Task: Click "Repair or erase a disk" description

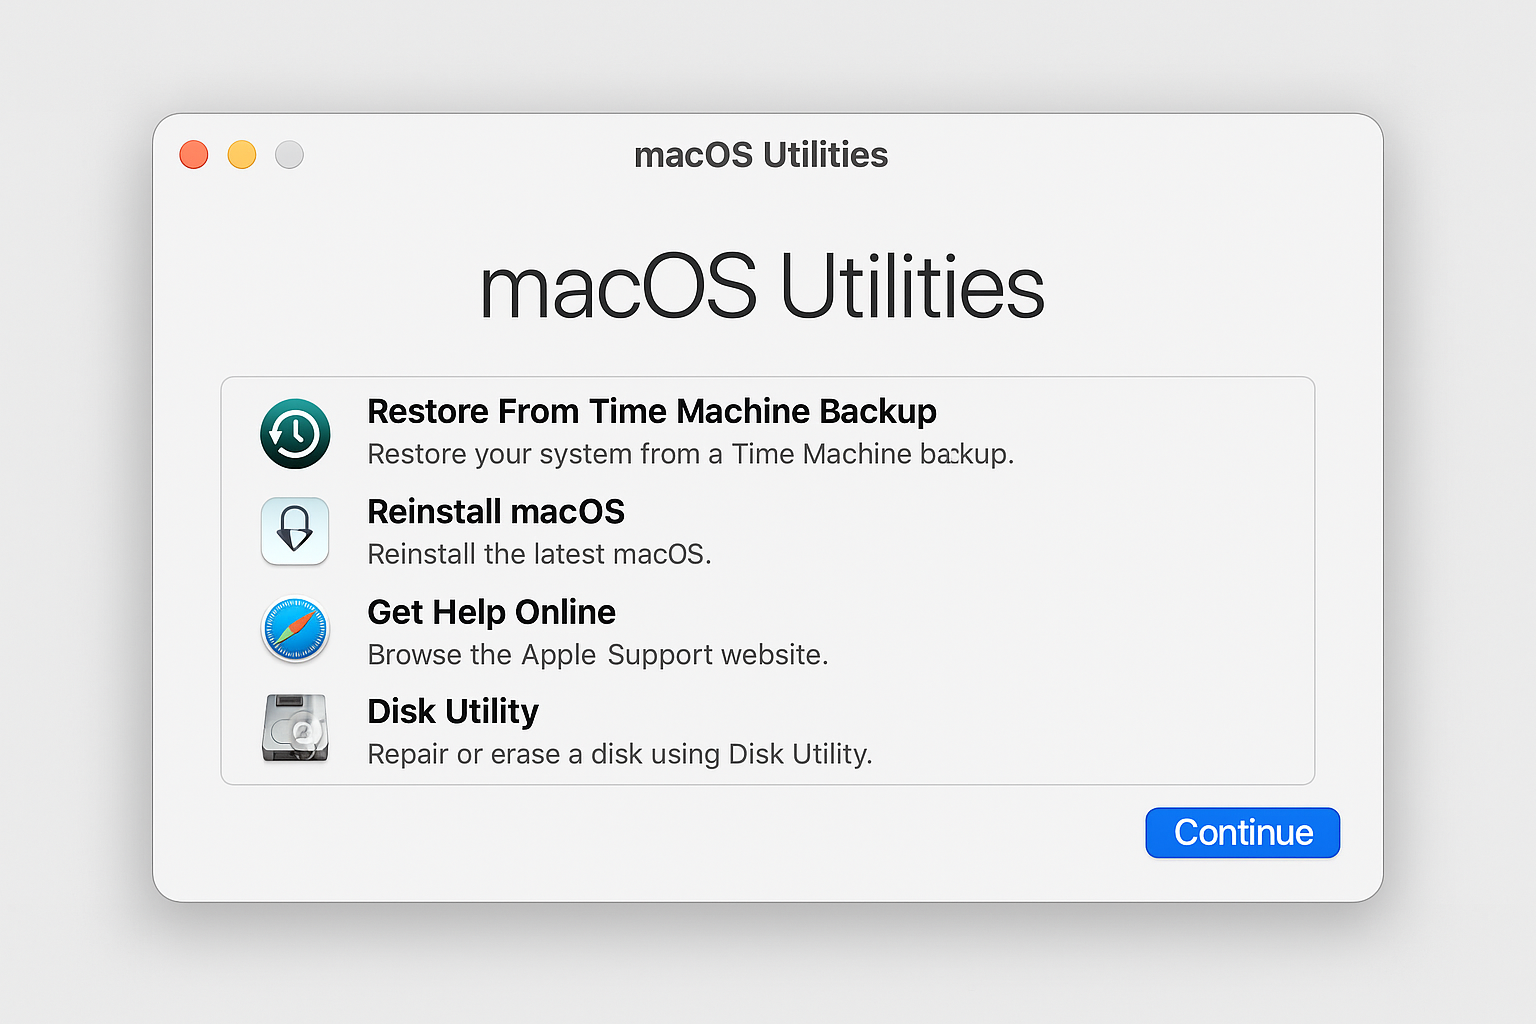Action: (x=505, y=754)
